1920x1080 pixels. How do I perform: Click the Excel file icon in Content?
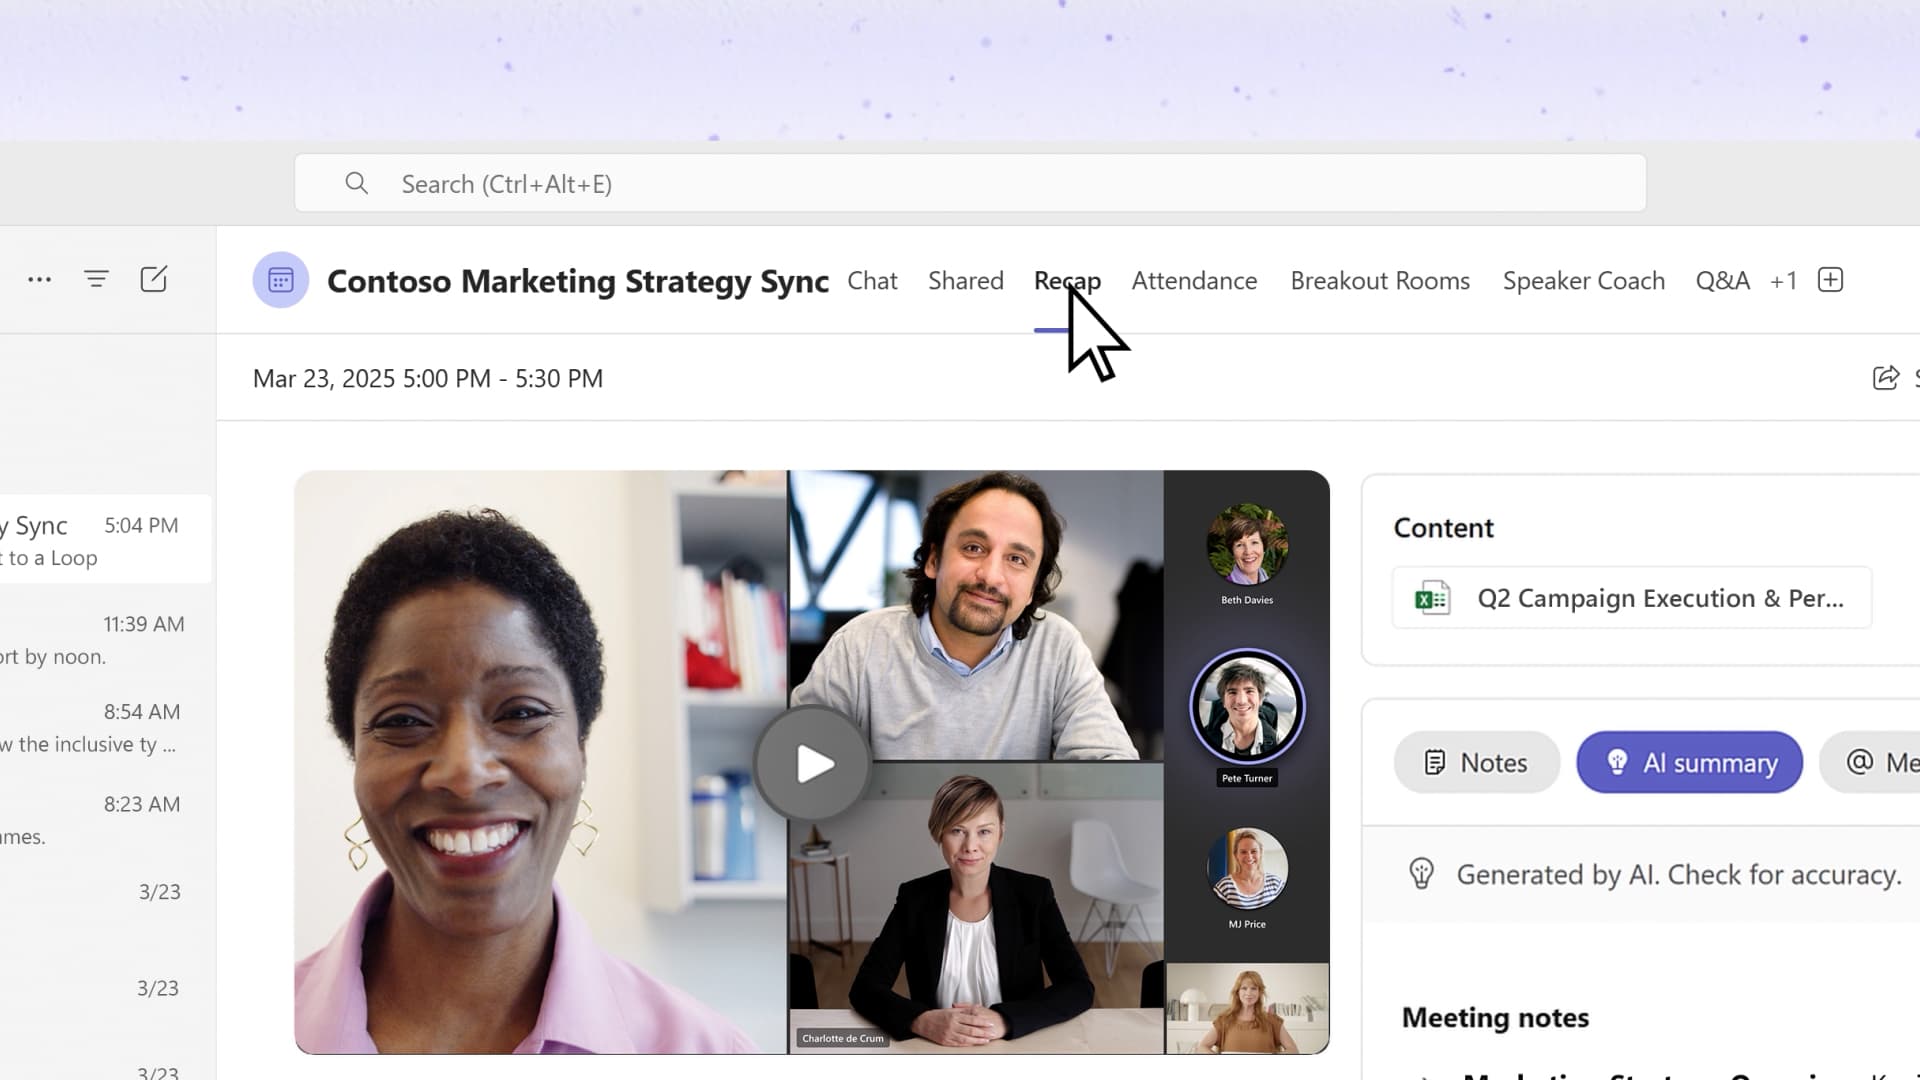coord(1432,598)
